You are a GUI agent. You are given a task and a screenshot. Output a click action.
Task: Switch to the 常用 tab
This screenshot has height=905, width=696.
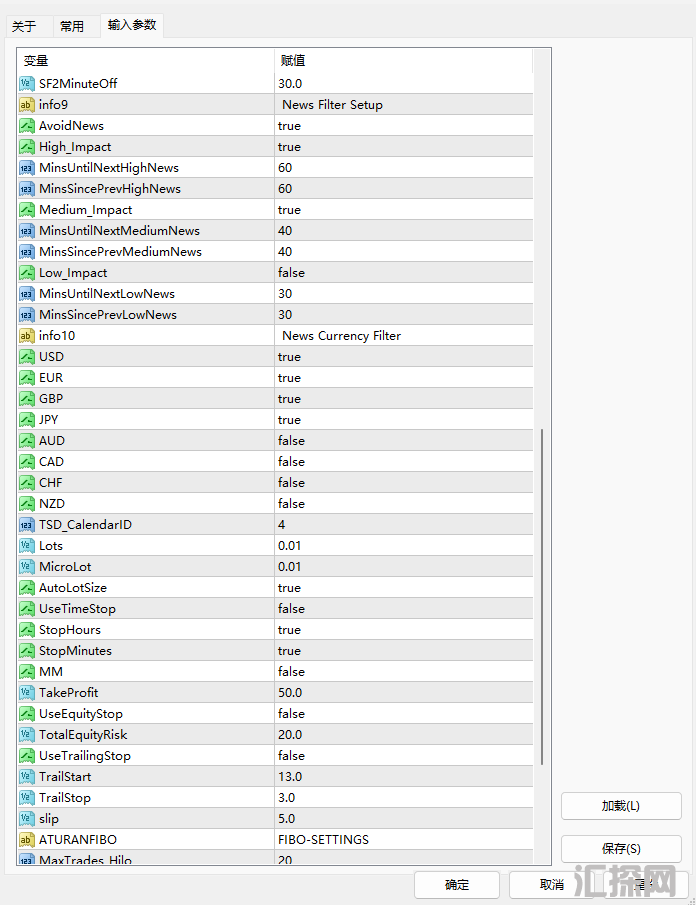(72, 26)
